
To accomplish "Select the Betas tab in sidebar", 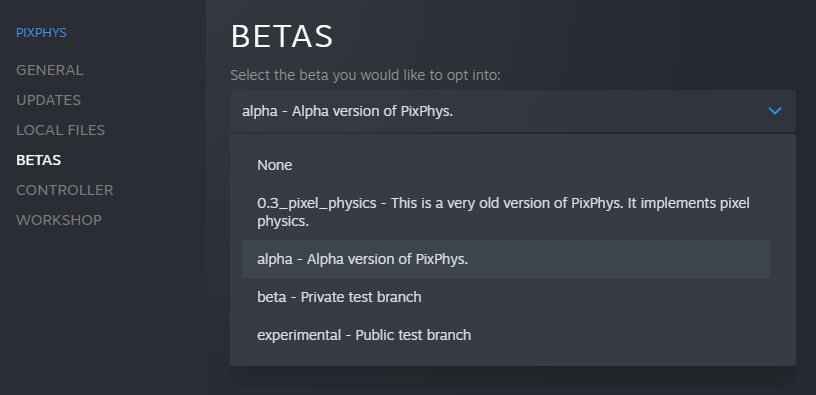I will coord(39,160).
